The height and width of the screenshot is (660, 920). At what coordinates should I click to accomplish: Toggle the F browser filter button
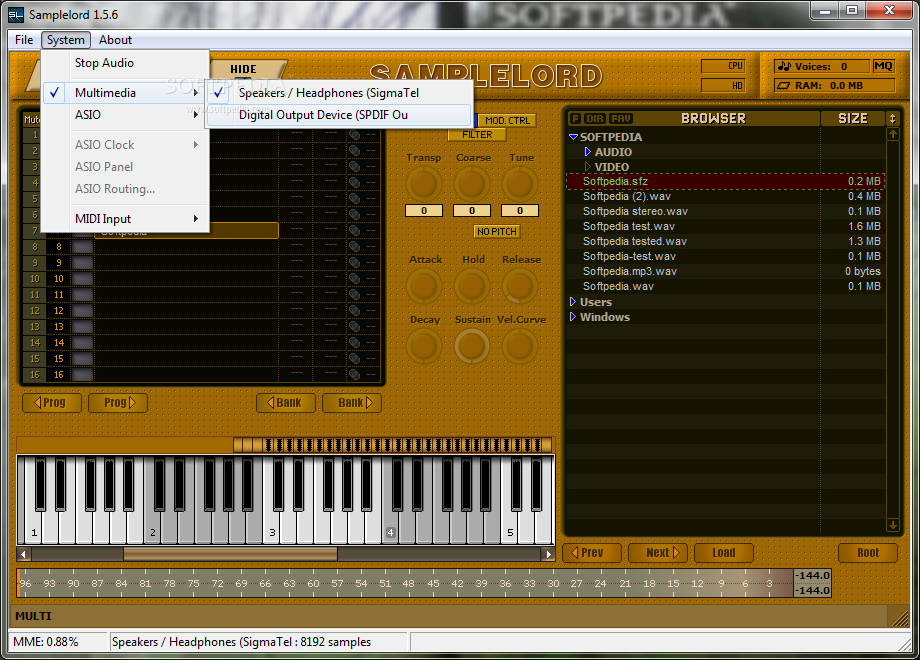[x=576, y=119]
